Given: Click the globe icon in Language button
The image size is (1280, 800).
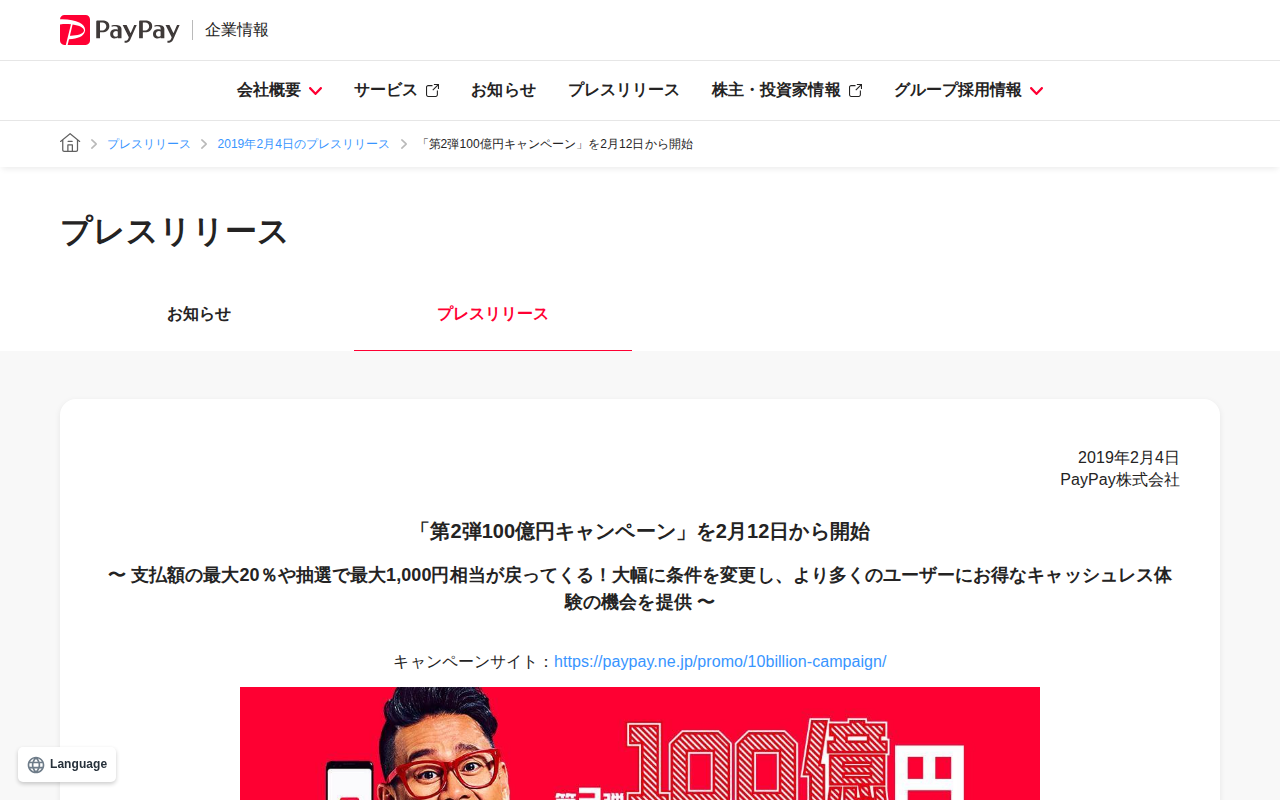Looking at the screenshot, I should tap(36, 765).
